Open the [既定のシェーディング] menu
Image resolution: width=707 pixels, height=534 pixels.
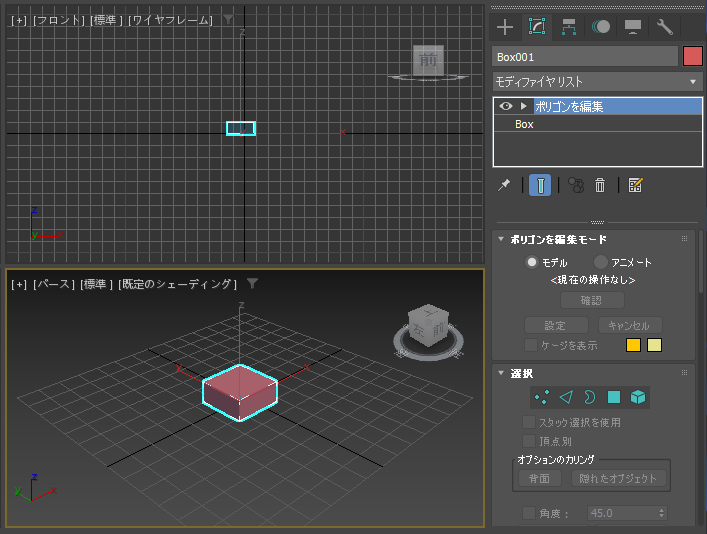pyautogui.click(x=177, y=284)
